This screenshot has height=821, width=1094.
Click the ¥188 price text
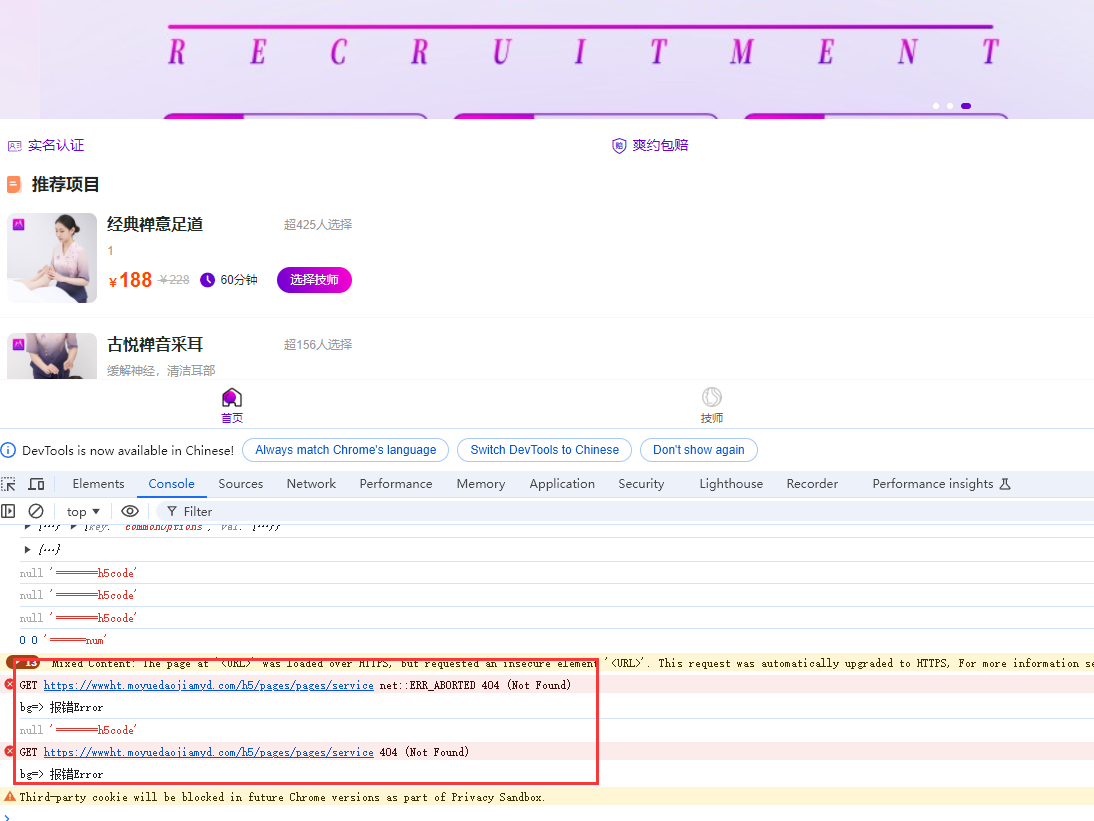pyautogui.click(x=130, y=280)
